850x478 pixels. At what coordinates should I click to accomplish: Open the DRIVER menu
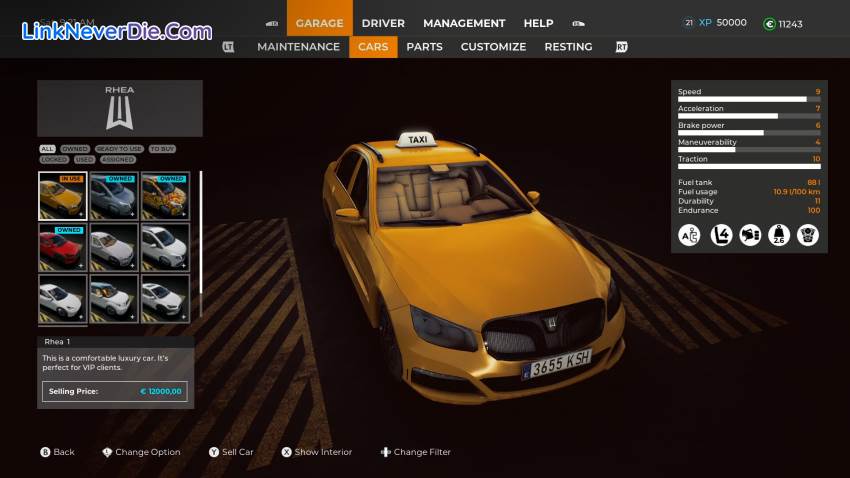coord(383,23)
